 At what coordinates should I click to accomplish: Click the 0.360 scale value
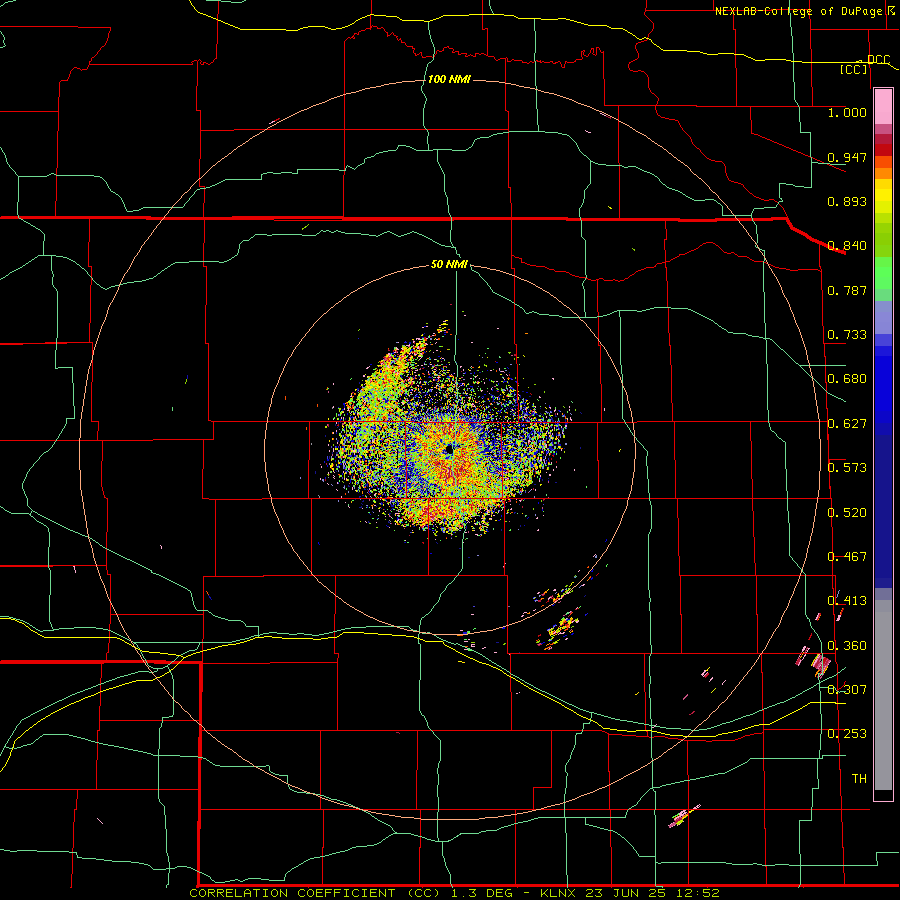coord(847,646)
